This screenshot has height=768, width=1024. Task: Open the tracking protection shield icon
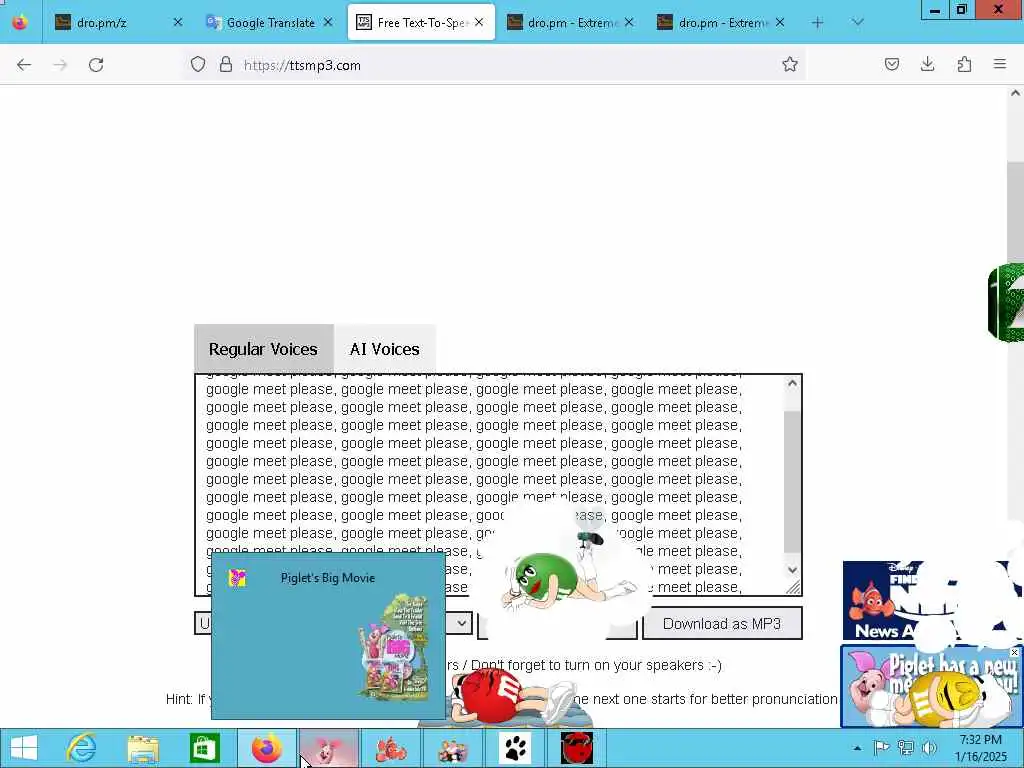pos(198,65)
